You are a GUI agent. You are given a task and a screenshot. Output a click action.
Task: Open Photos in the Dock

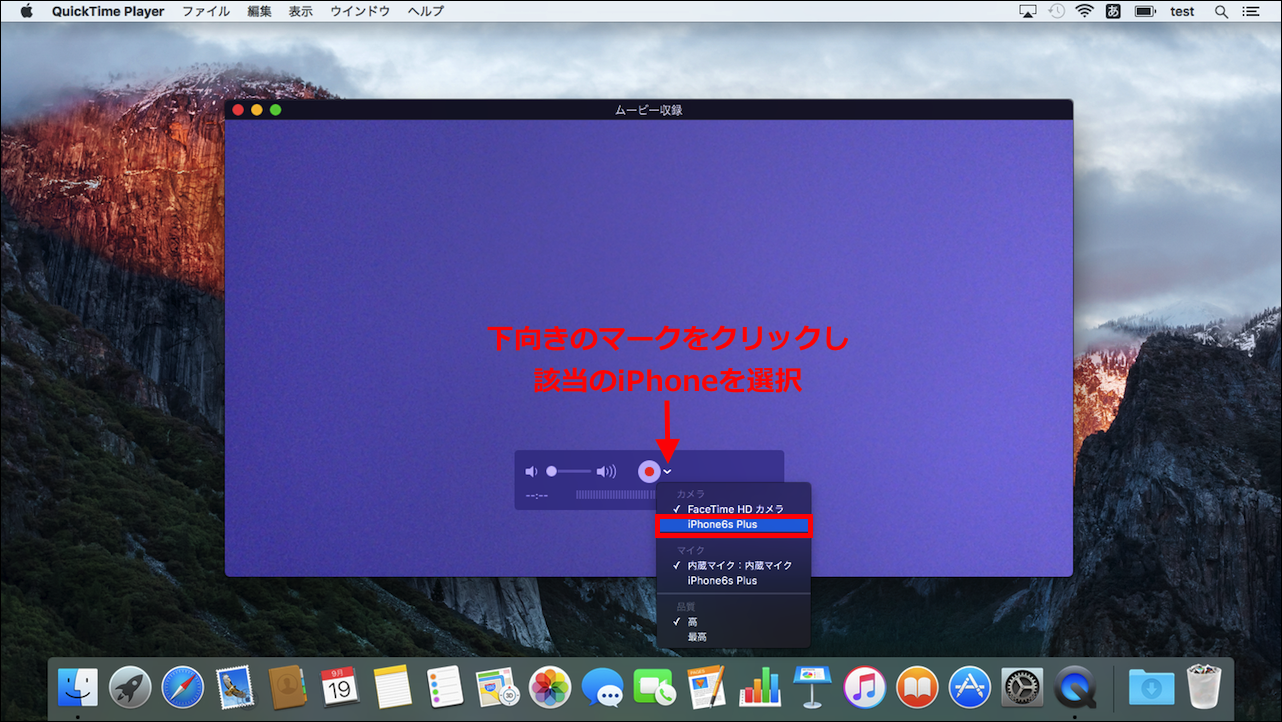coord(550,687)
